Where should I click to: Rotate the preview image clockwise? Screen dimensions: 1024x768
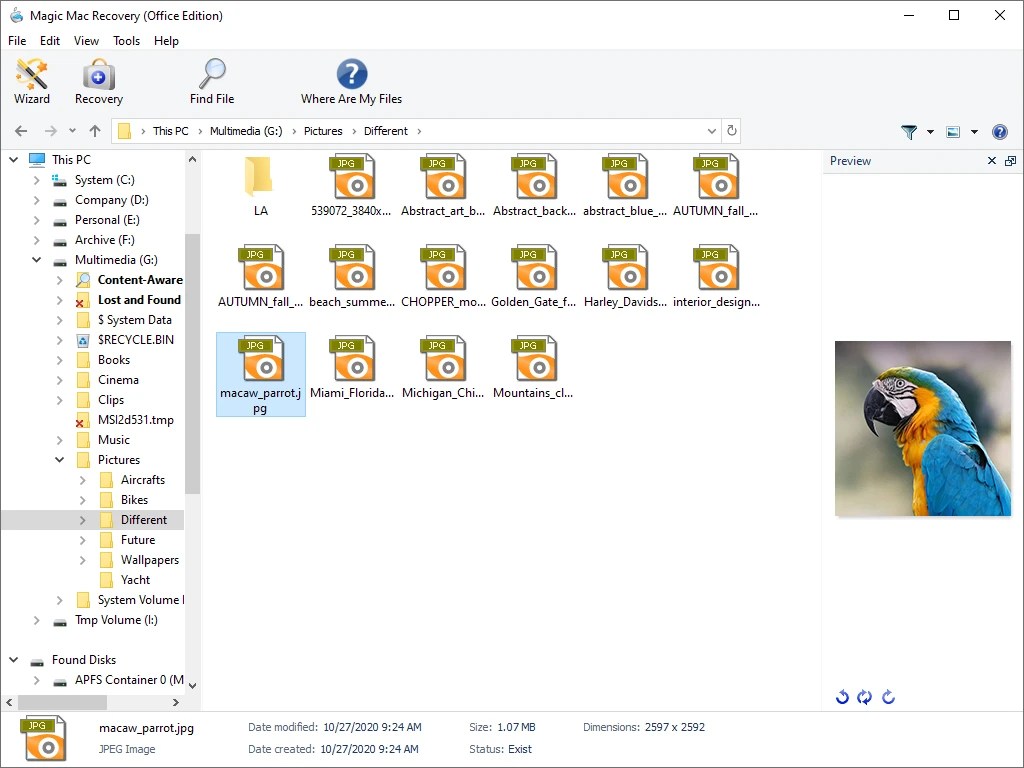click(888, 697)
